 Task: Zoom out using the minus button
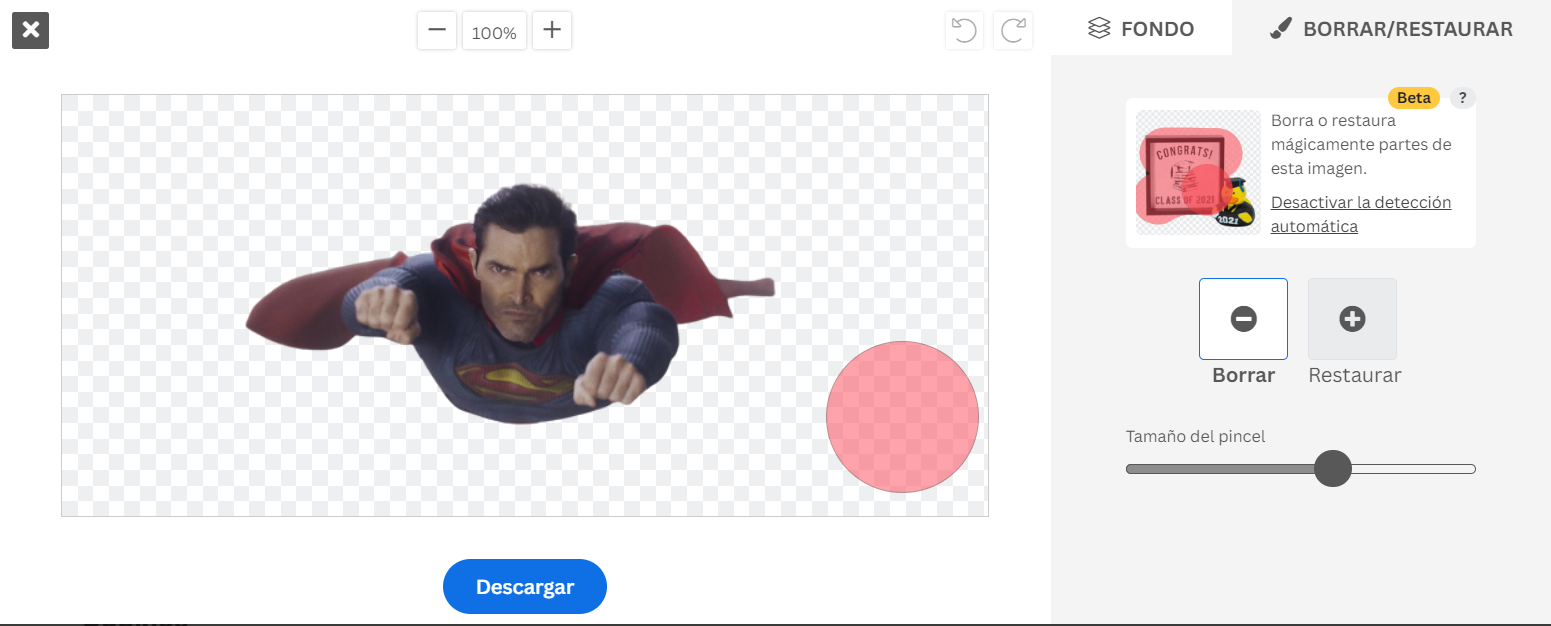point(437,30)
